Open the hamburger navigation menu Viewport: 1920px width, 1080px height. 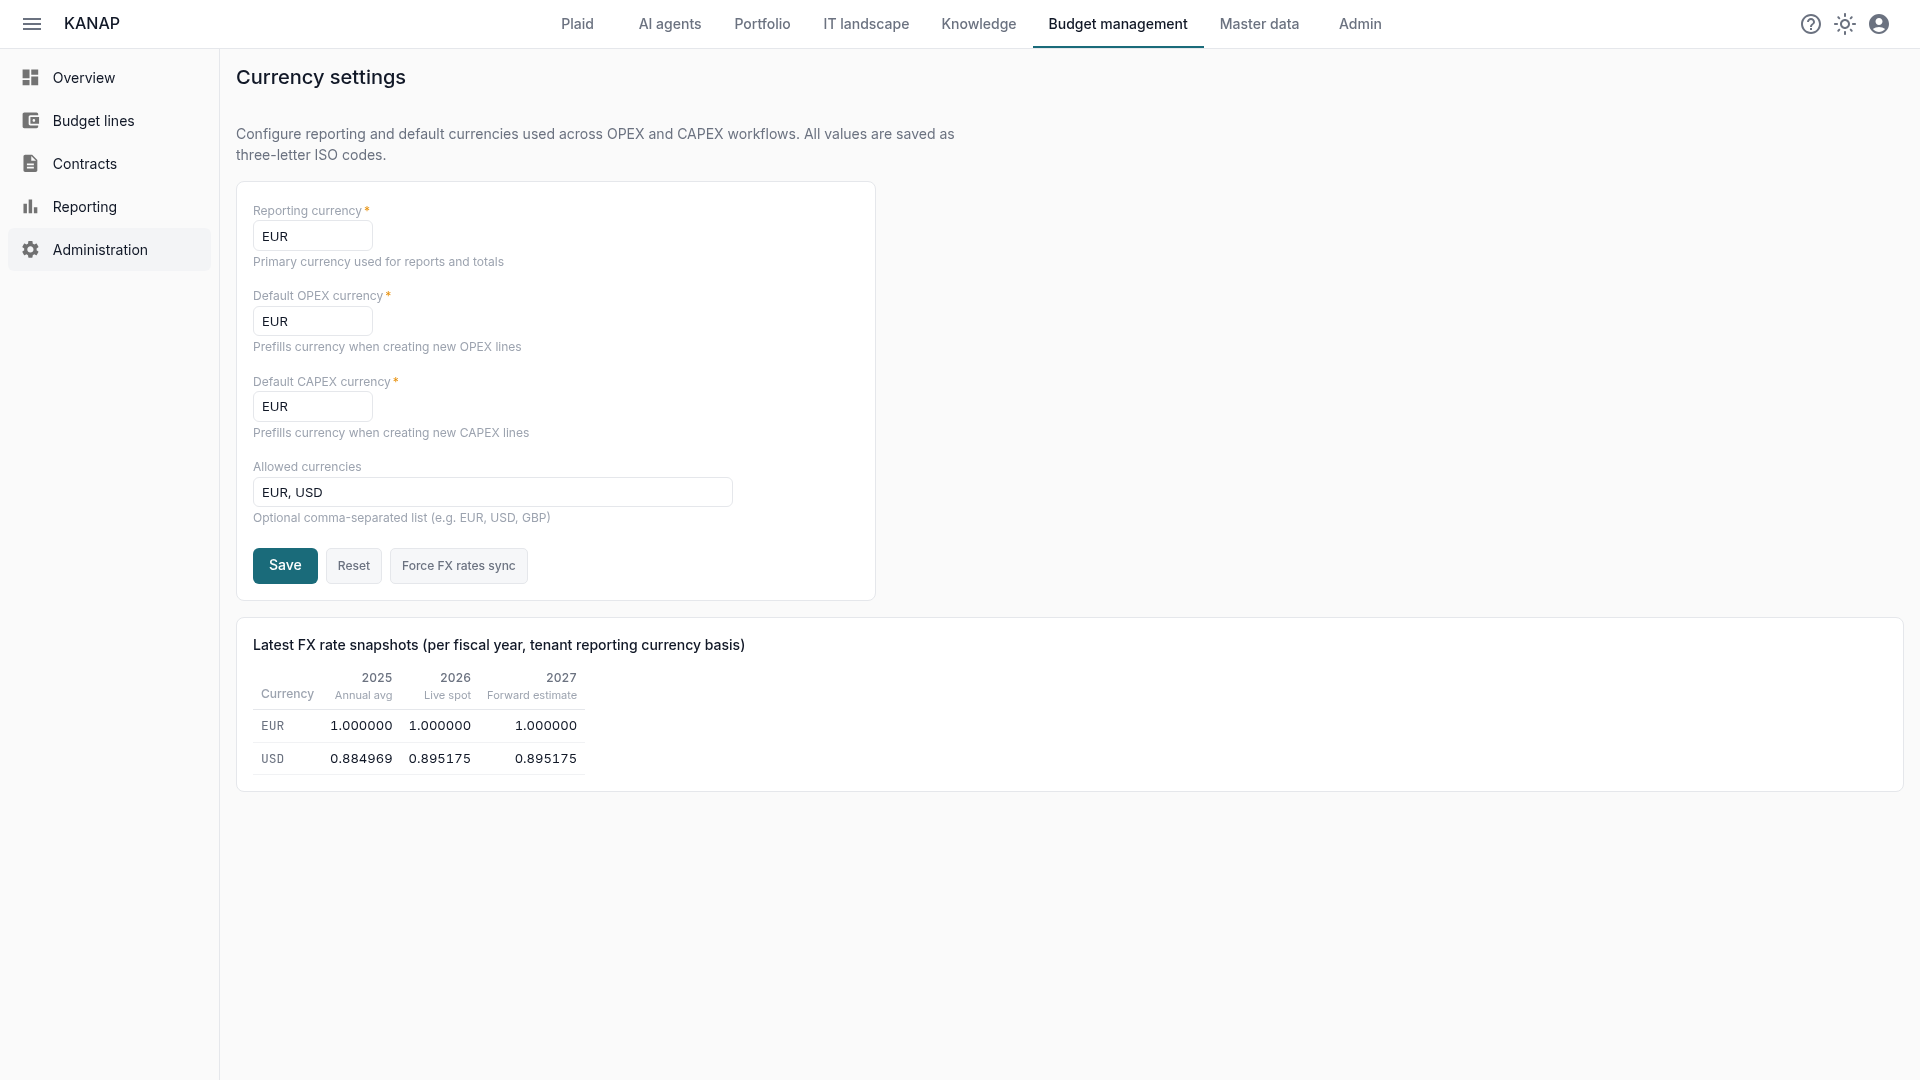(32, 24)
